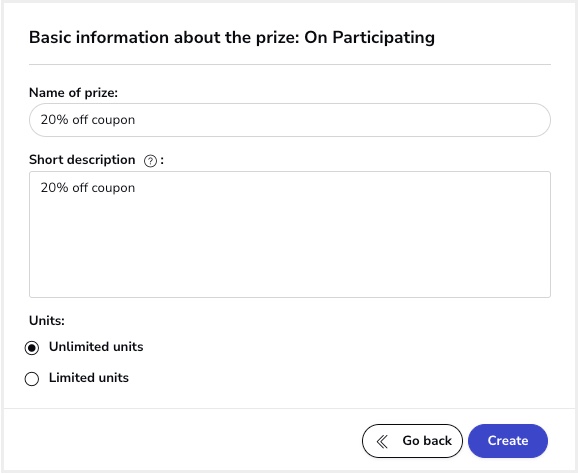Click the 'Go back' text label

point(427,441)
